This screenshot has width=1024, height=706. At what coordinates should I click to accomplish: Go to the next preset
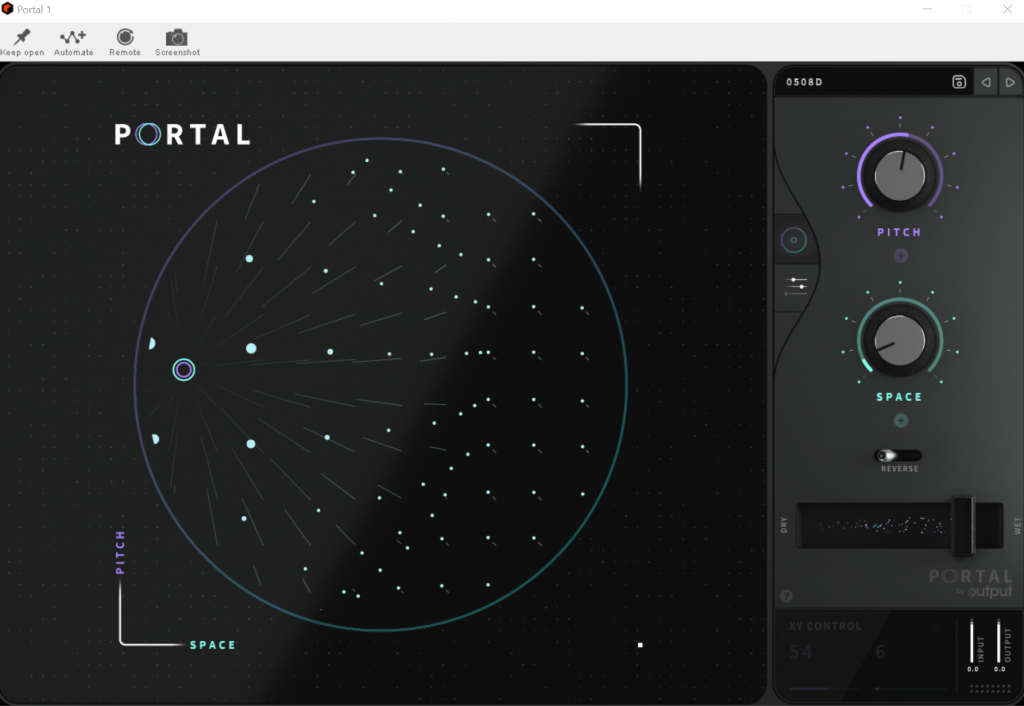coord(1009,82)
